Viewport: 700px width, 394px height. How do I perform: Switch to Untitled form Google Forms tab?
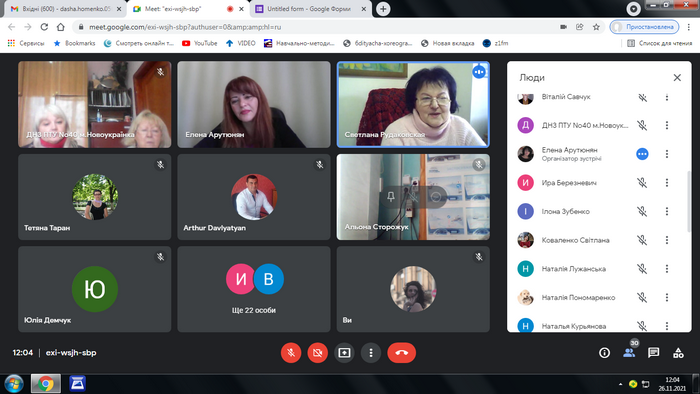tap(310, 9)
